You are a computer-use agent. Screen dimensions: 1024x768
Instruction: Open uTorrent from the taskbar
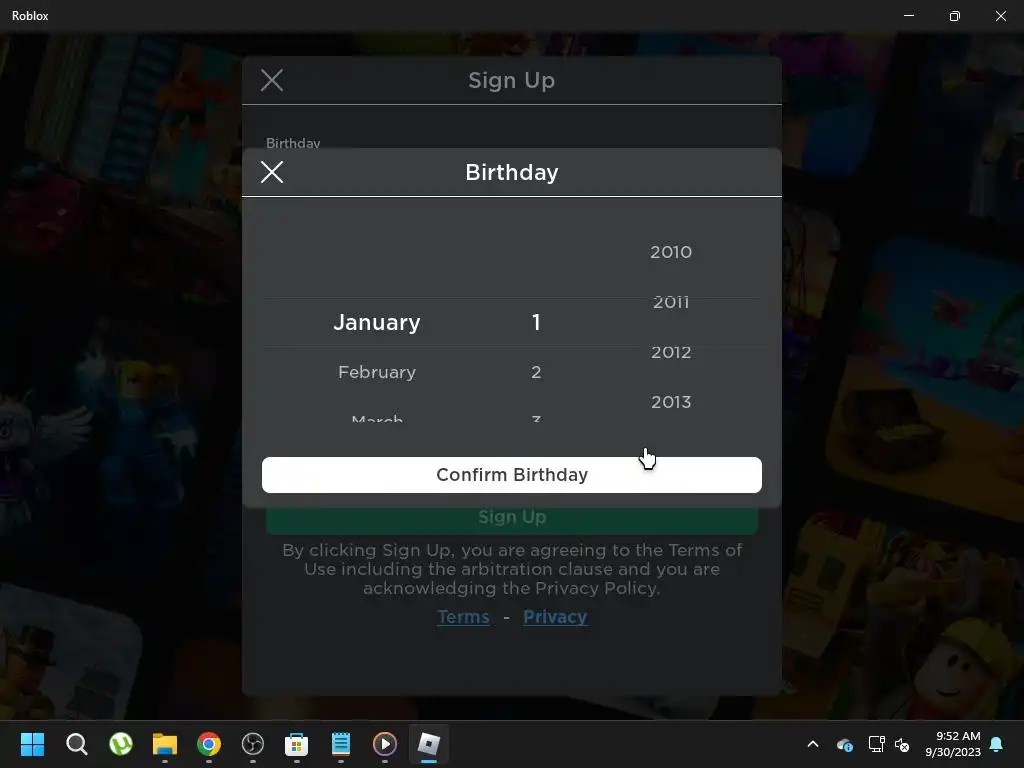coord(121,744)
